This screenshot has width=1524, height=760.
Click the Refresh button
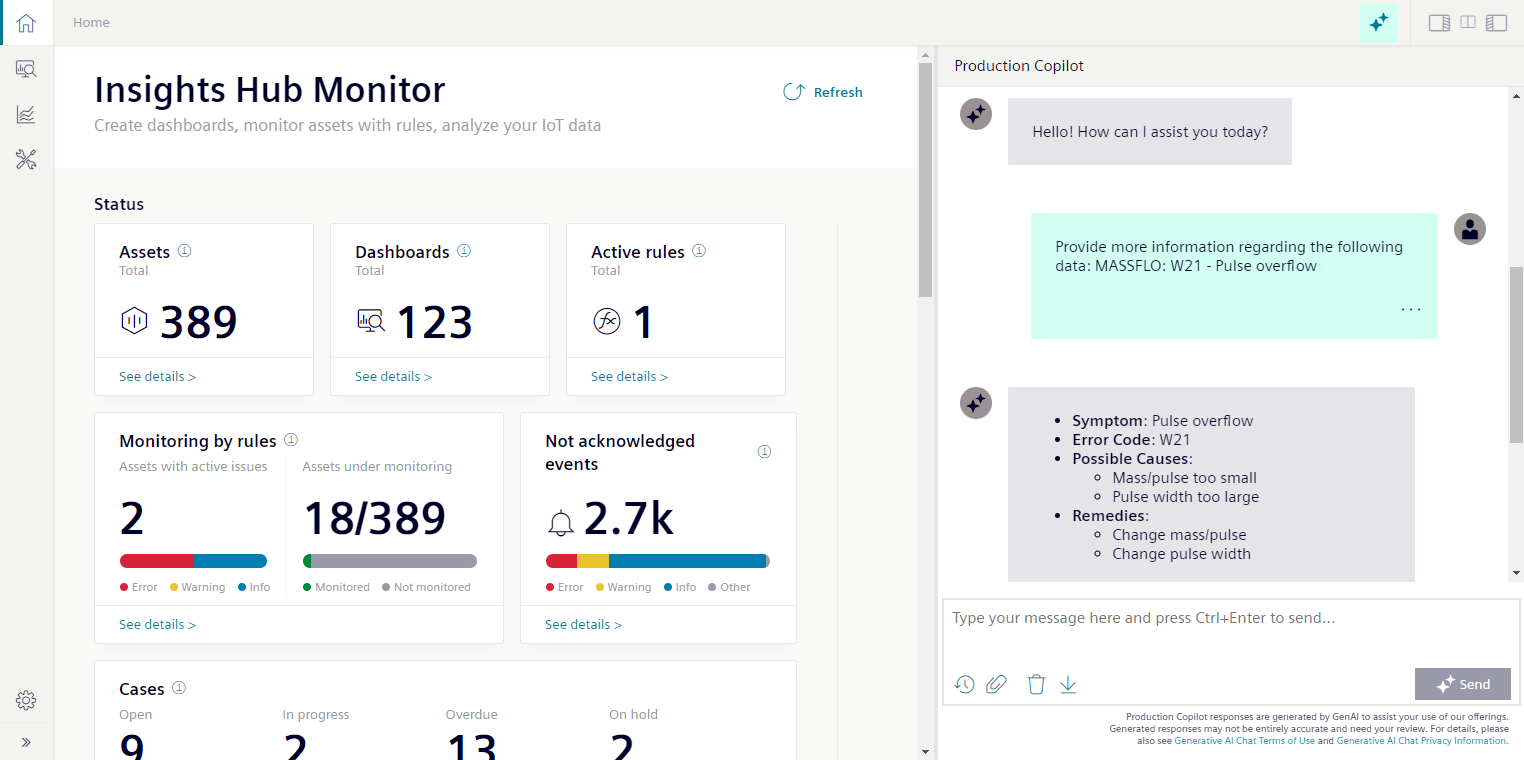coord(822,92)
